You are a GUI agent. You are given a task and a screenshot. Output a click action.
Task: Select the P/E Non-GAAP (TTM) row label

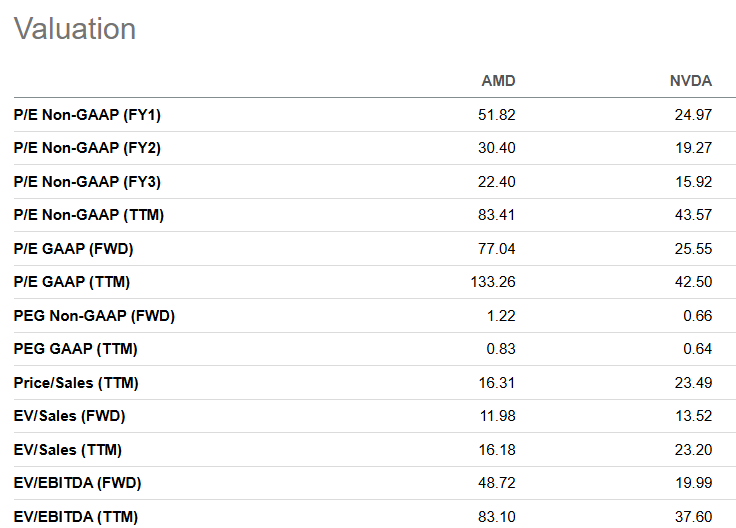pos(89,215)
